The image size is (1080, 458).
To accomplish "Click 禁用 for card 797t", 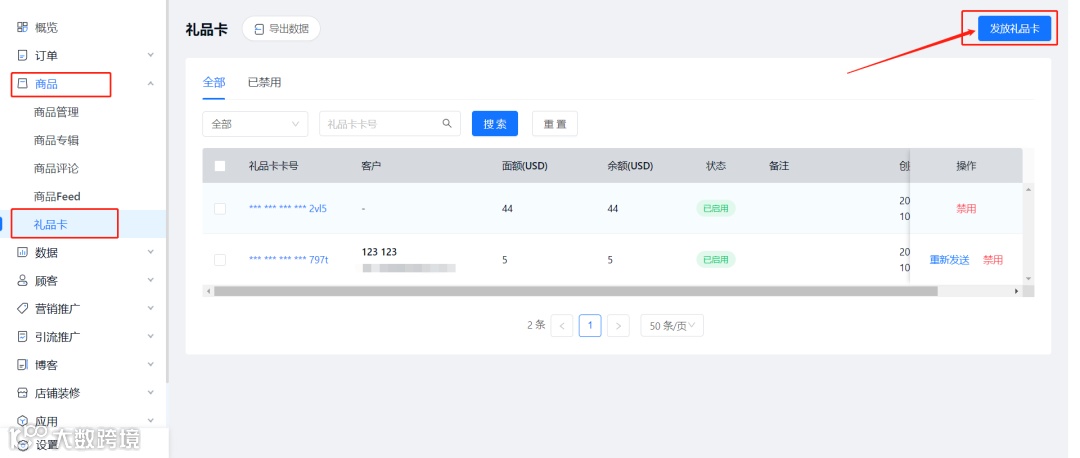I will point(993,260).
